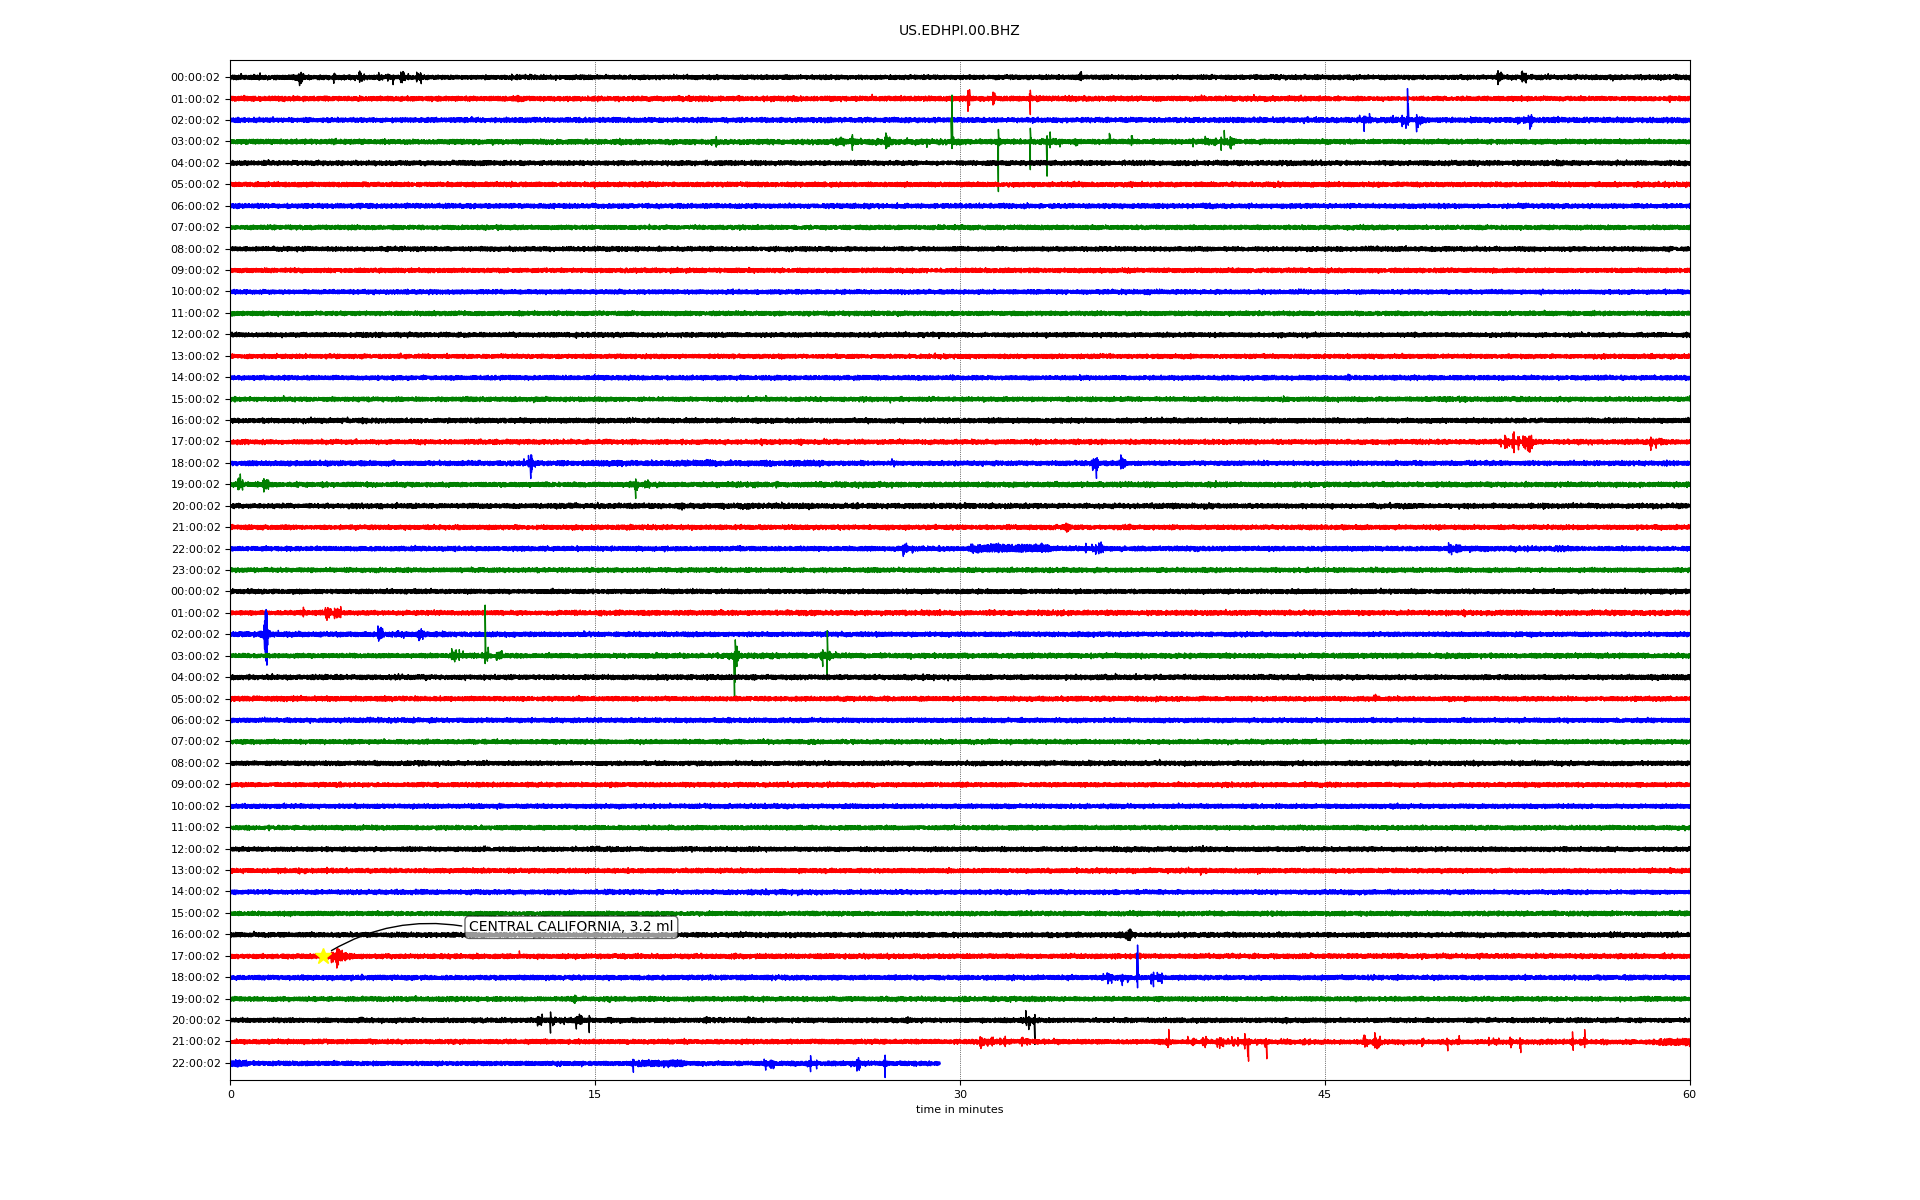Click the 21:00:02 label above the last trace
This screenshot has width=1920, height=1200.
(x=195, y=1042)
